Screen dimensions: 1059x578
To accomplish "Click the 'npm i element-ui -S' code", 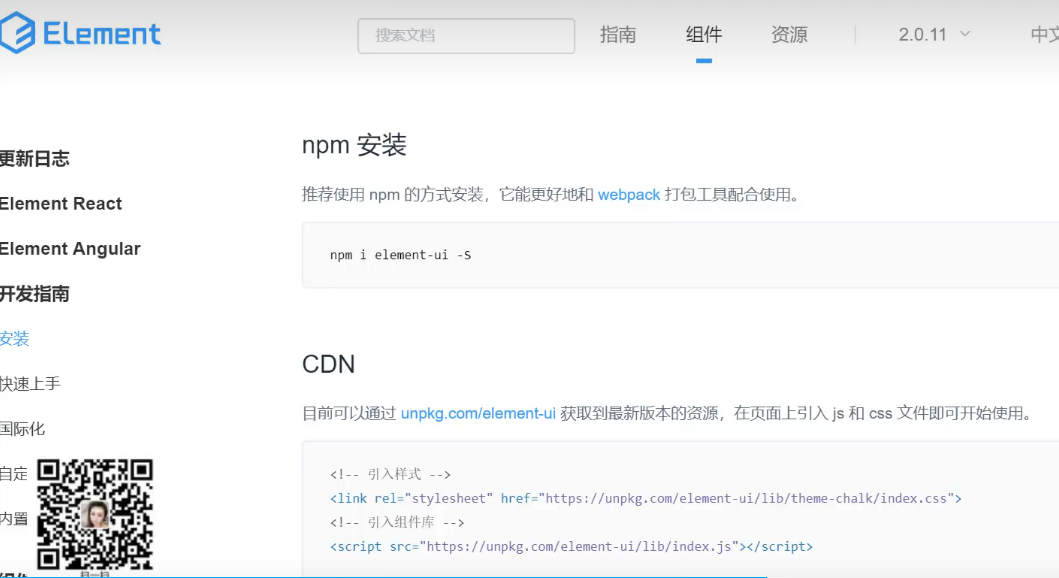I will point(401,255).
